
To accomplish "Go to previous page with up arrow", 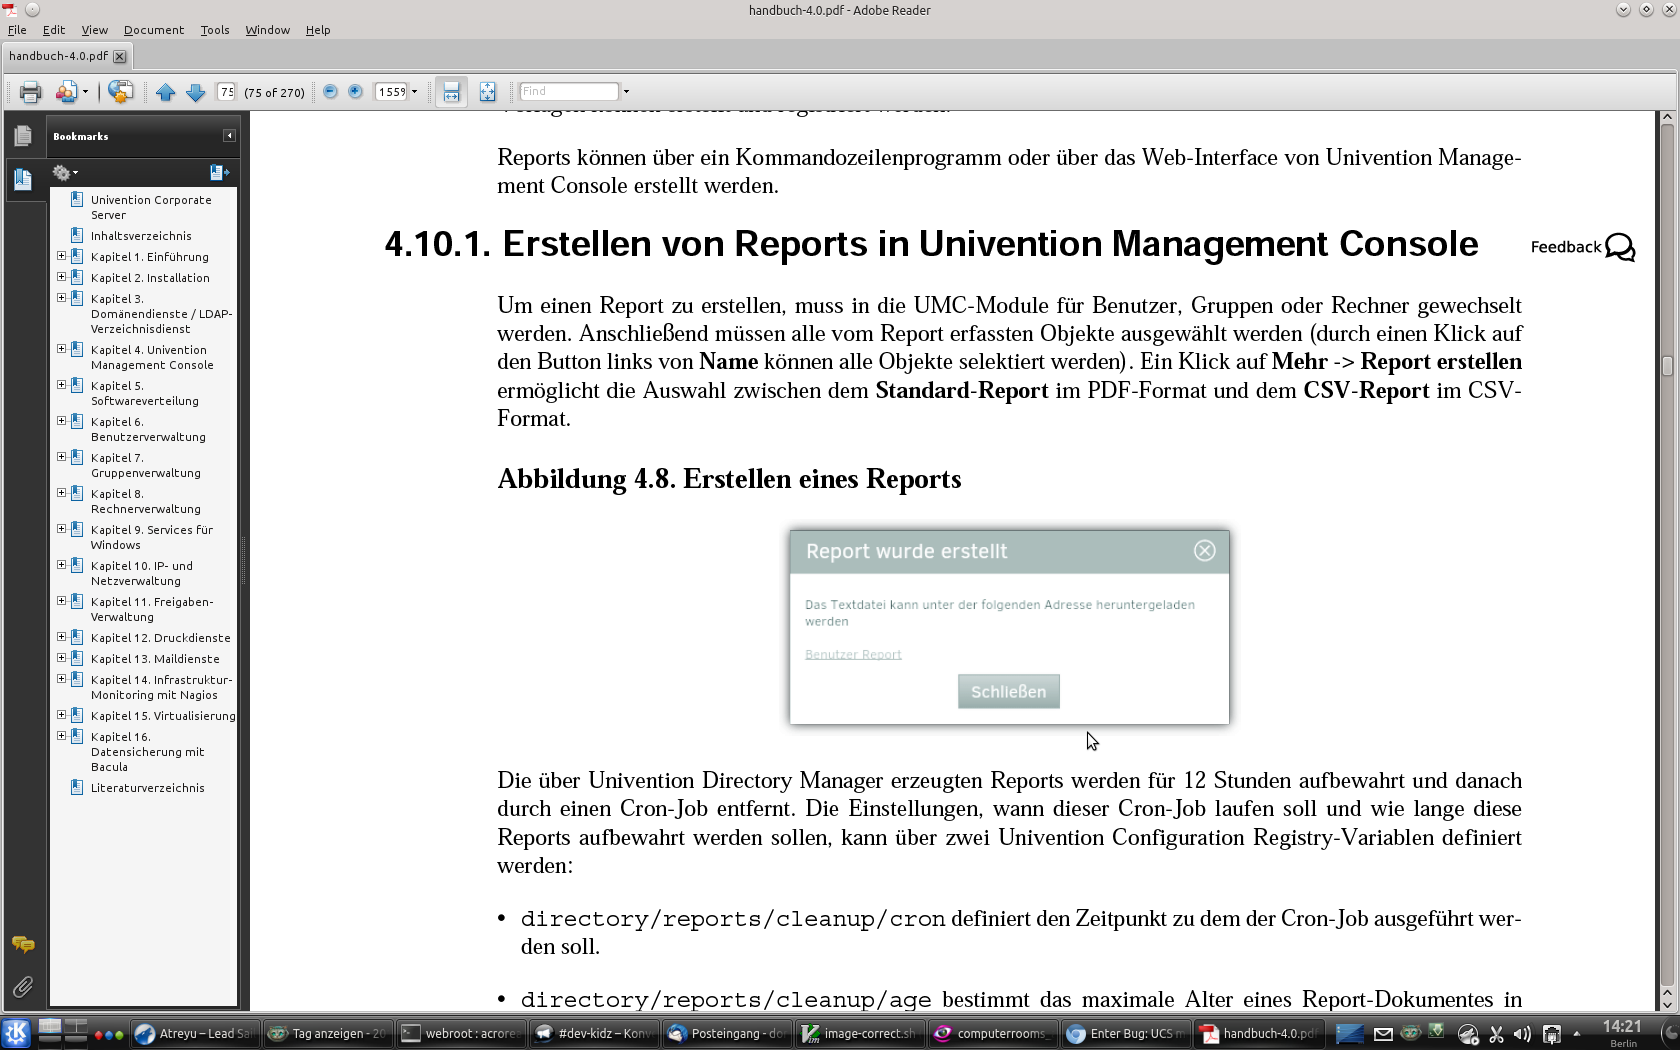I will coord(165,92).
